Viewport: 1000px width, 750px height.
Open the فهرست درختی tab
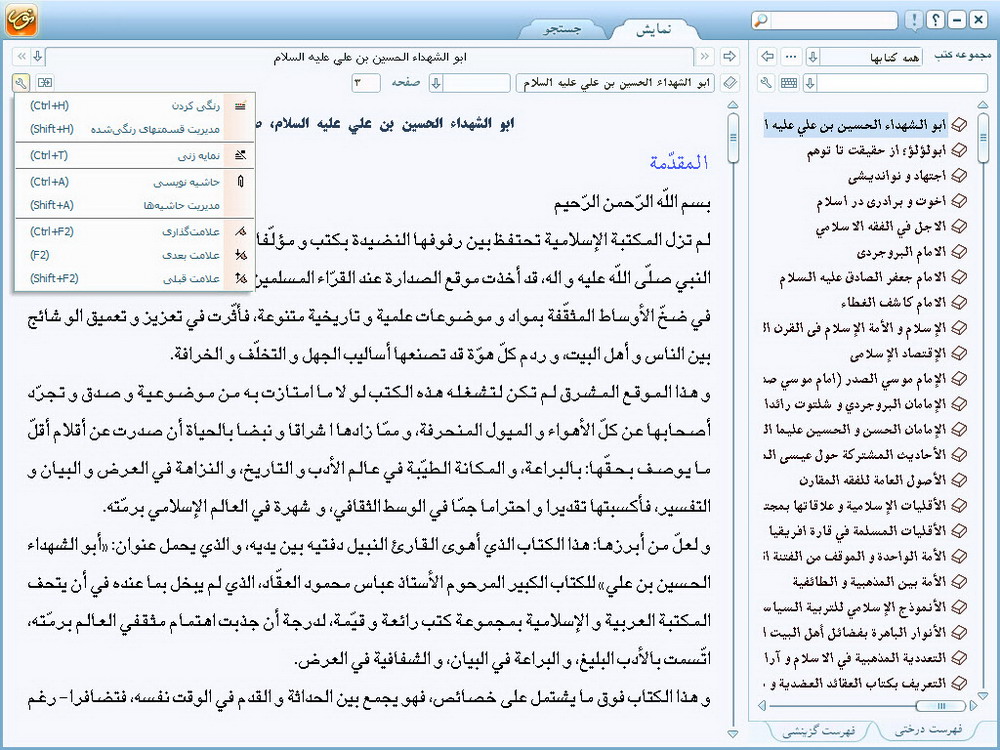[929, 729]
